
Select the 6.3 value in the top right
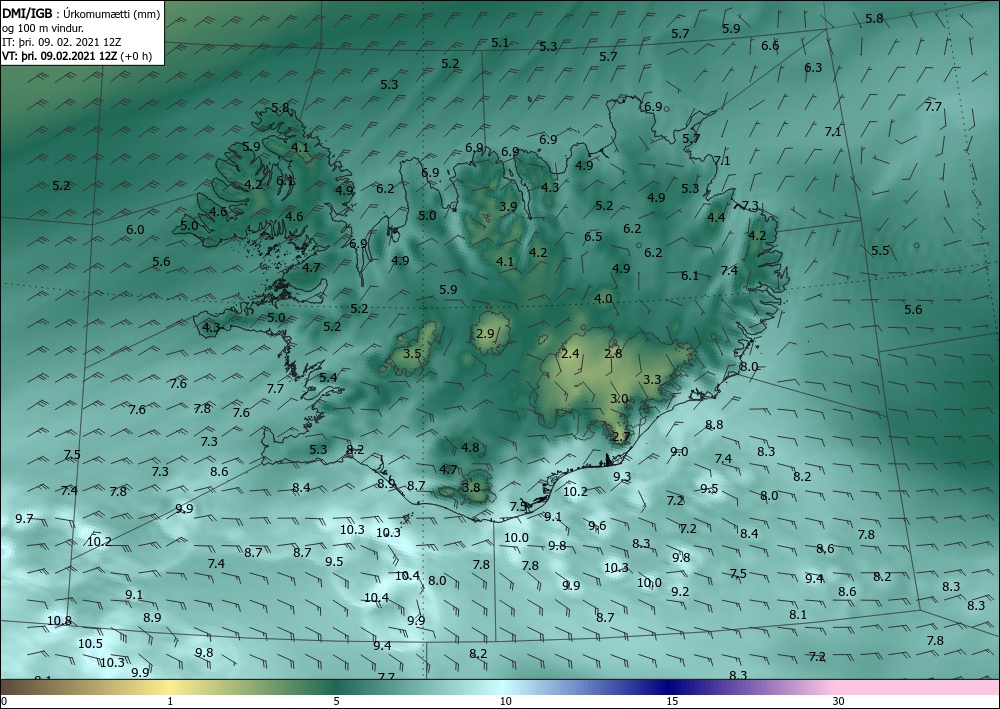tap(813, 67)
